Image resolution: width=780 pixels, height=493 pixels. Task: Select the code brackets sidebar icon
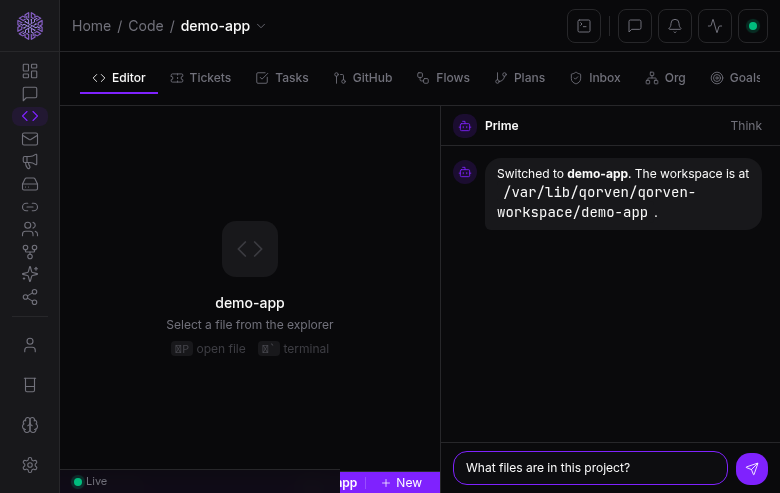pyautogui.click(x=30, y=116)
